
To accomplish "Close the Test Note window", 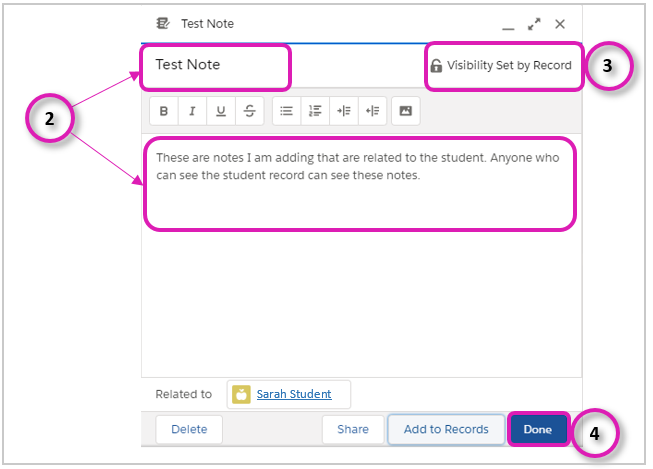I will [560, 24].
